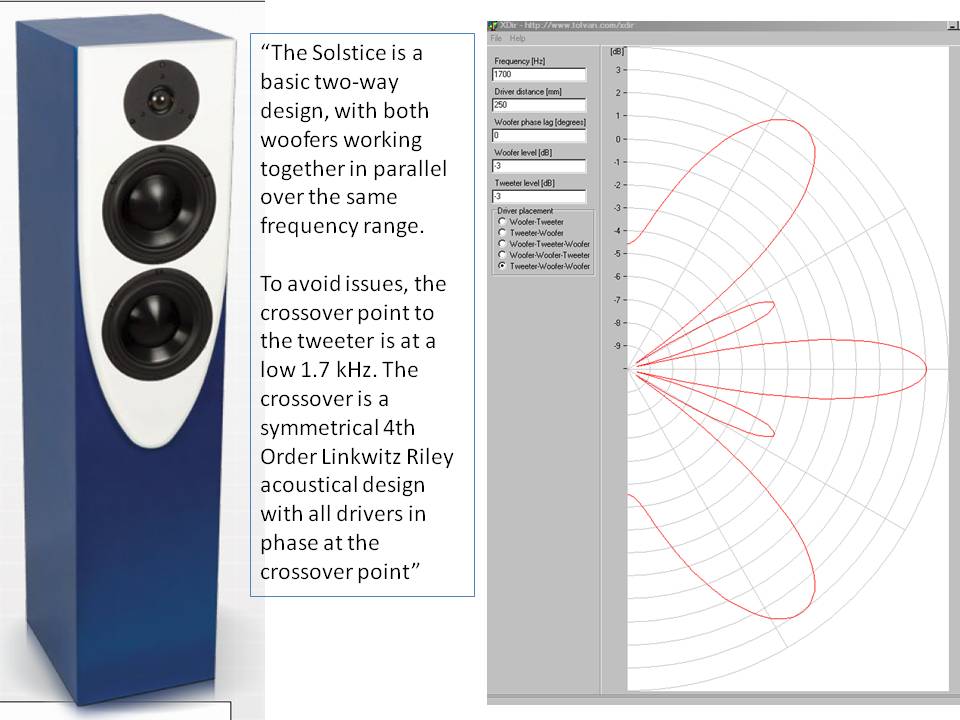Image resolution: width=960 pixels, height=720 pixels.
Task: Open the Help menu in XDir
Action: tap(518, 38)
